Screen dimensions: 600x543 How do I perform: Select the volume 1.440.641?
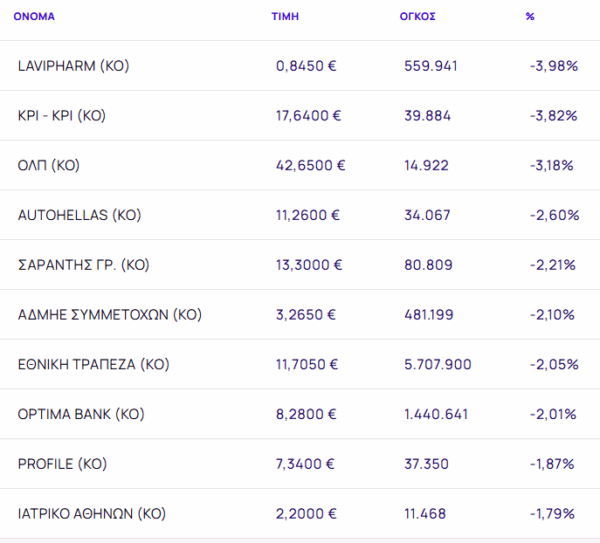(436, 414)
